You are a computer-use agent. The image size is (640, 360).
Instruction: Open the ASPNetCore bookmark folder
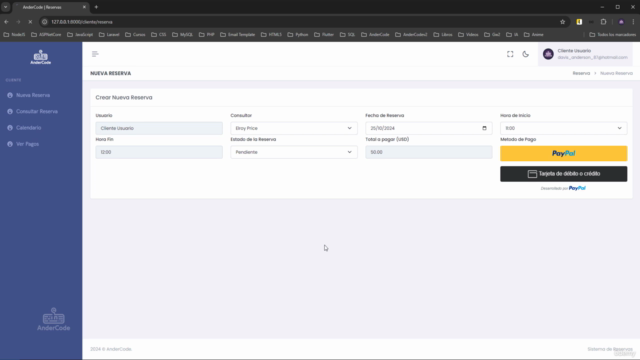tap(46, 35)
